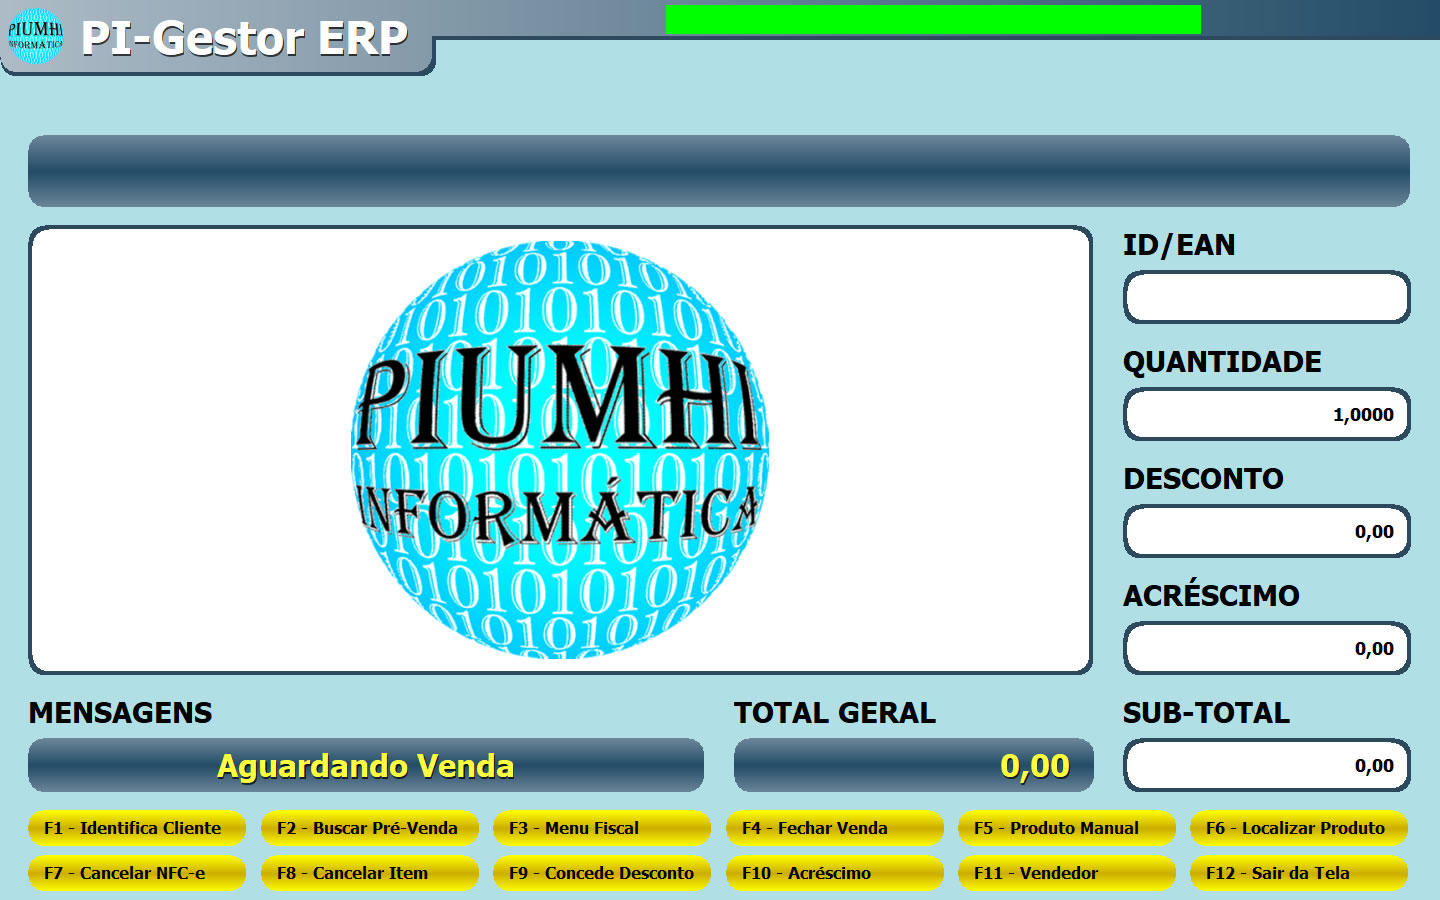
Task: Click the SUB-TOTAL label
Action: click(1206, 713)
